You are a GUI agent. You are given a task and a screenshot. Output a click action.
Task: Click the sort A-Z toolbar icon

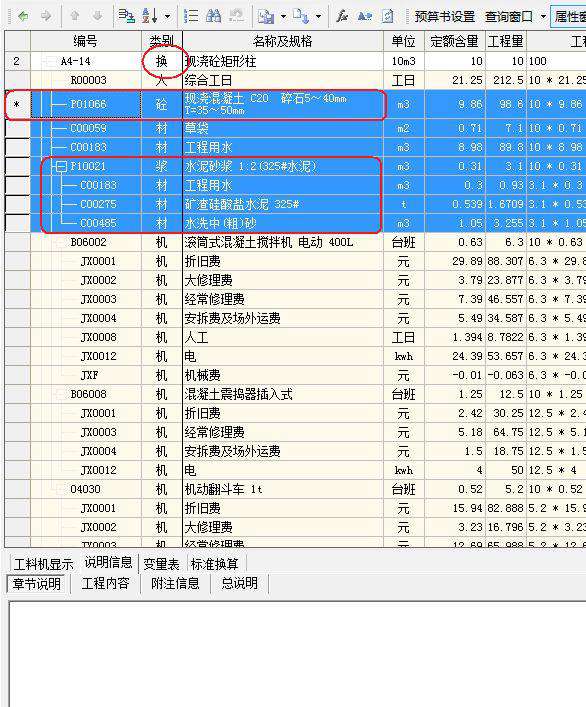click(x=150, y=16)
